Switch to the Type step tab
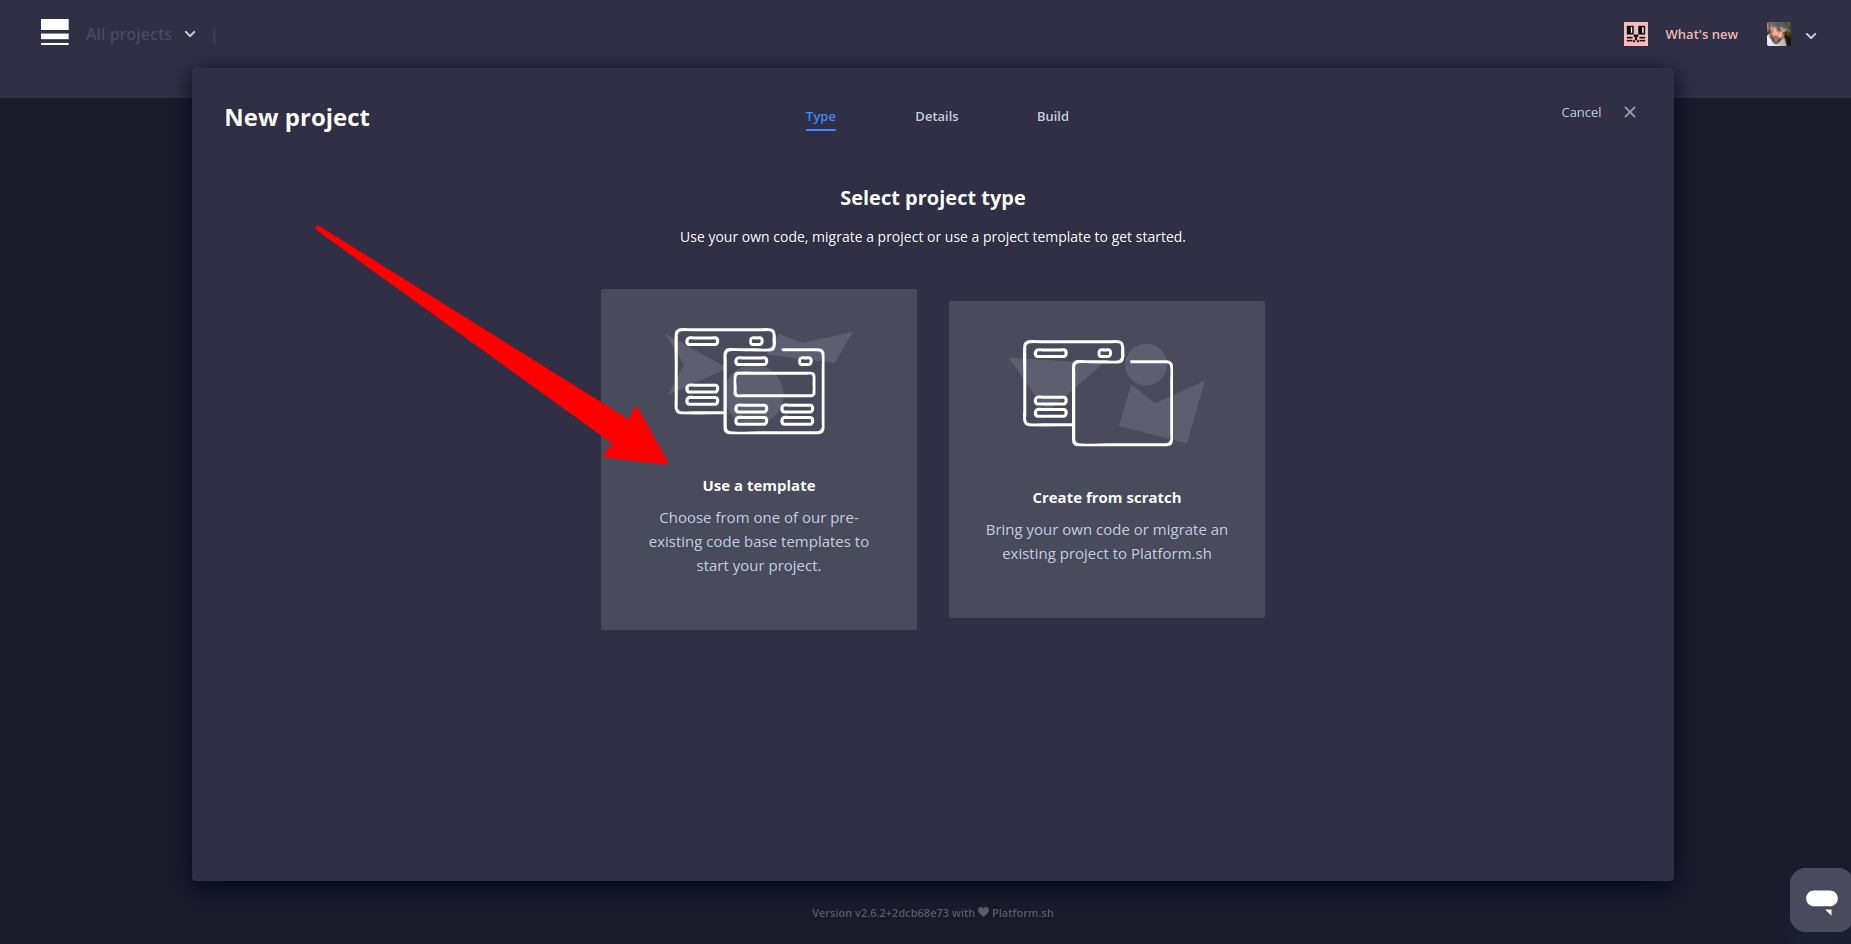 coord(820,116)
